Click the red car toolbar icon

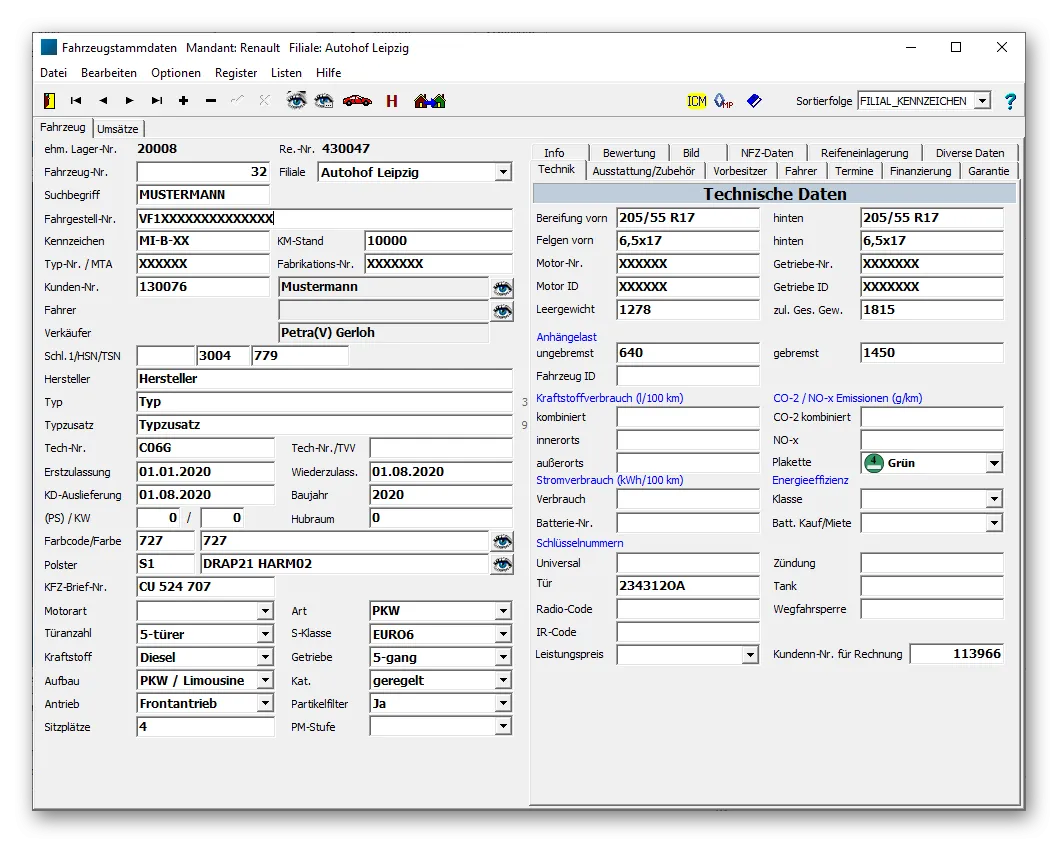[357, 101]
